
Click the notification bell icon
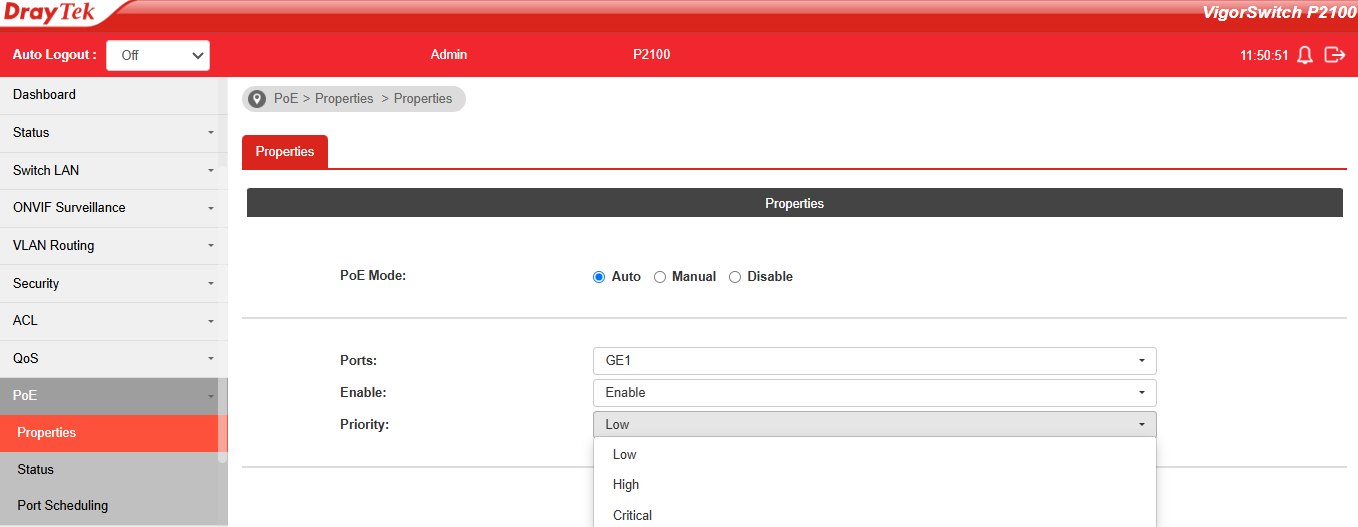click(1304, 55)
